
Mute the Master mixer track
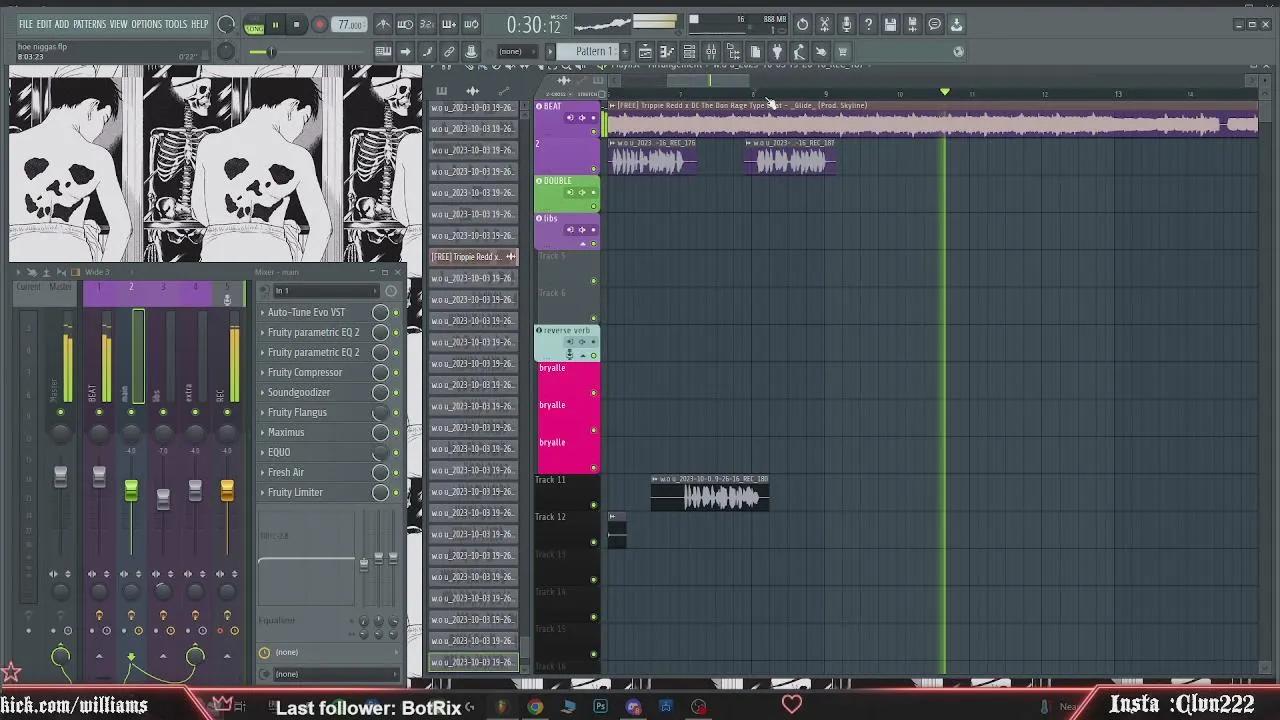pyautogui.click(x=60, y=412)
